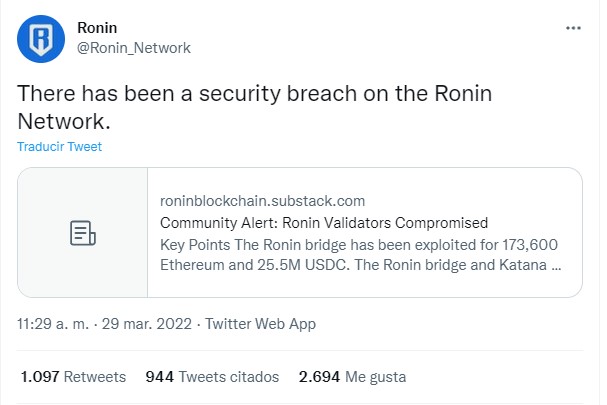Click the 1.097 retweet count number
The height and width of the screenshot is (405, 607).
(40, 376)
